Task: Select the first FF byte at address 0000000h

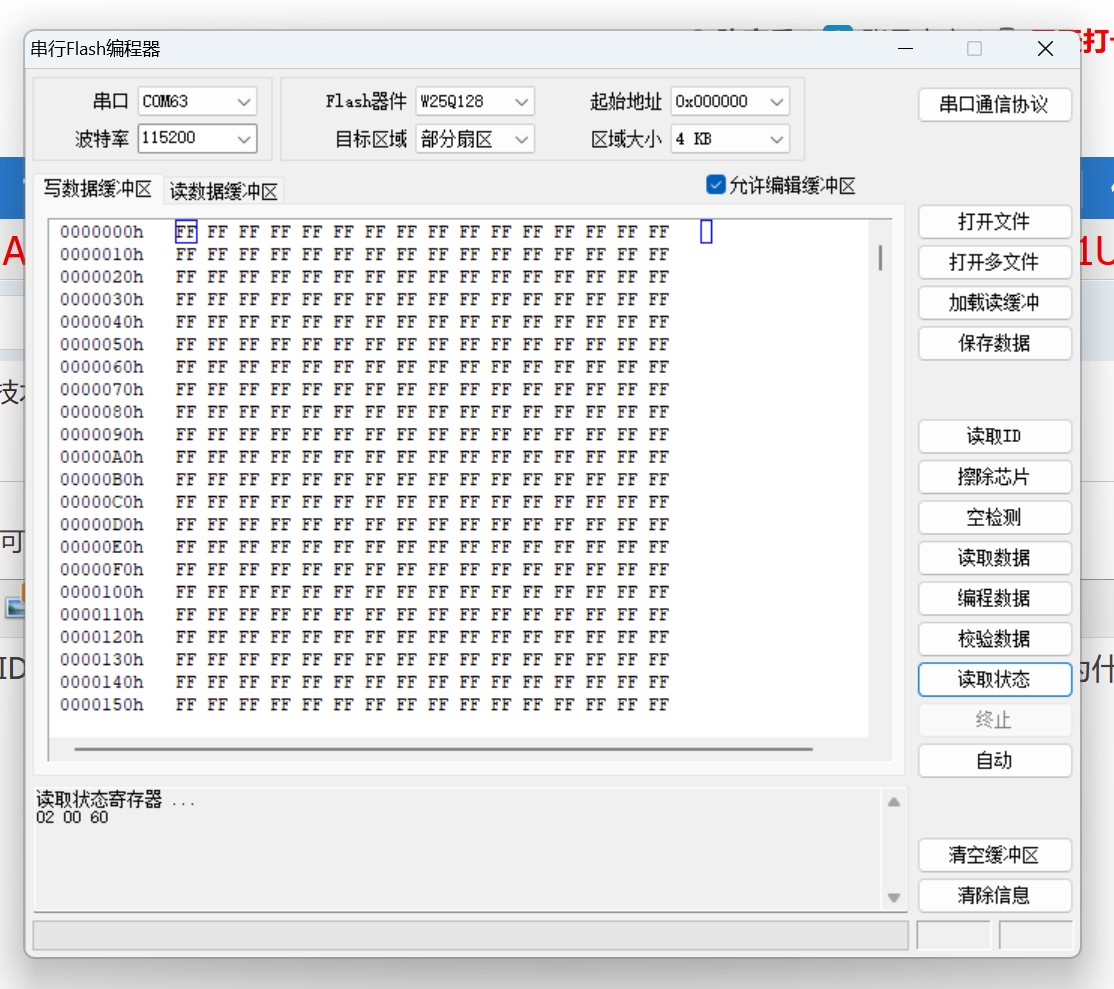Action: click(x=185, y=231)
